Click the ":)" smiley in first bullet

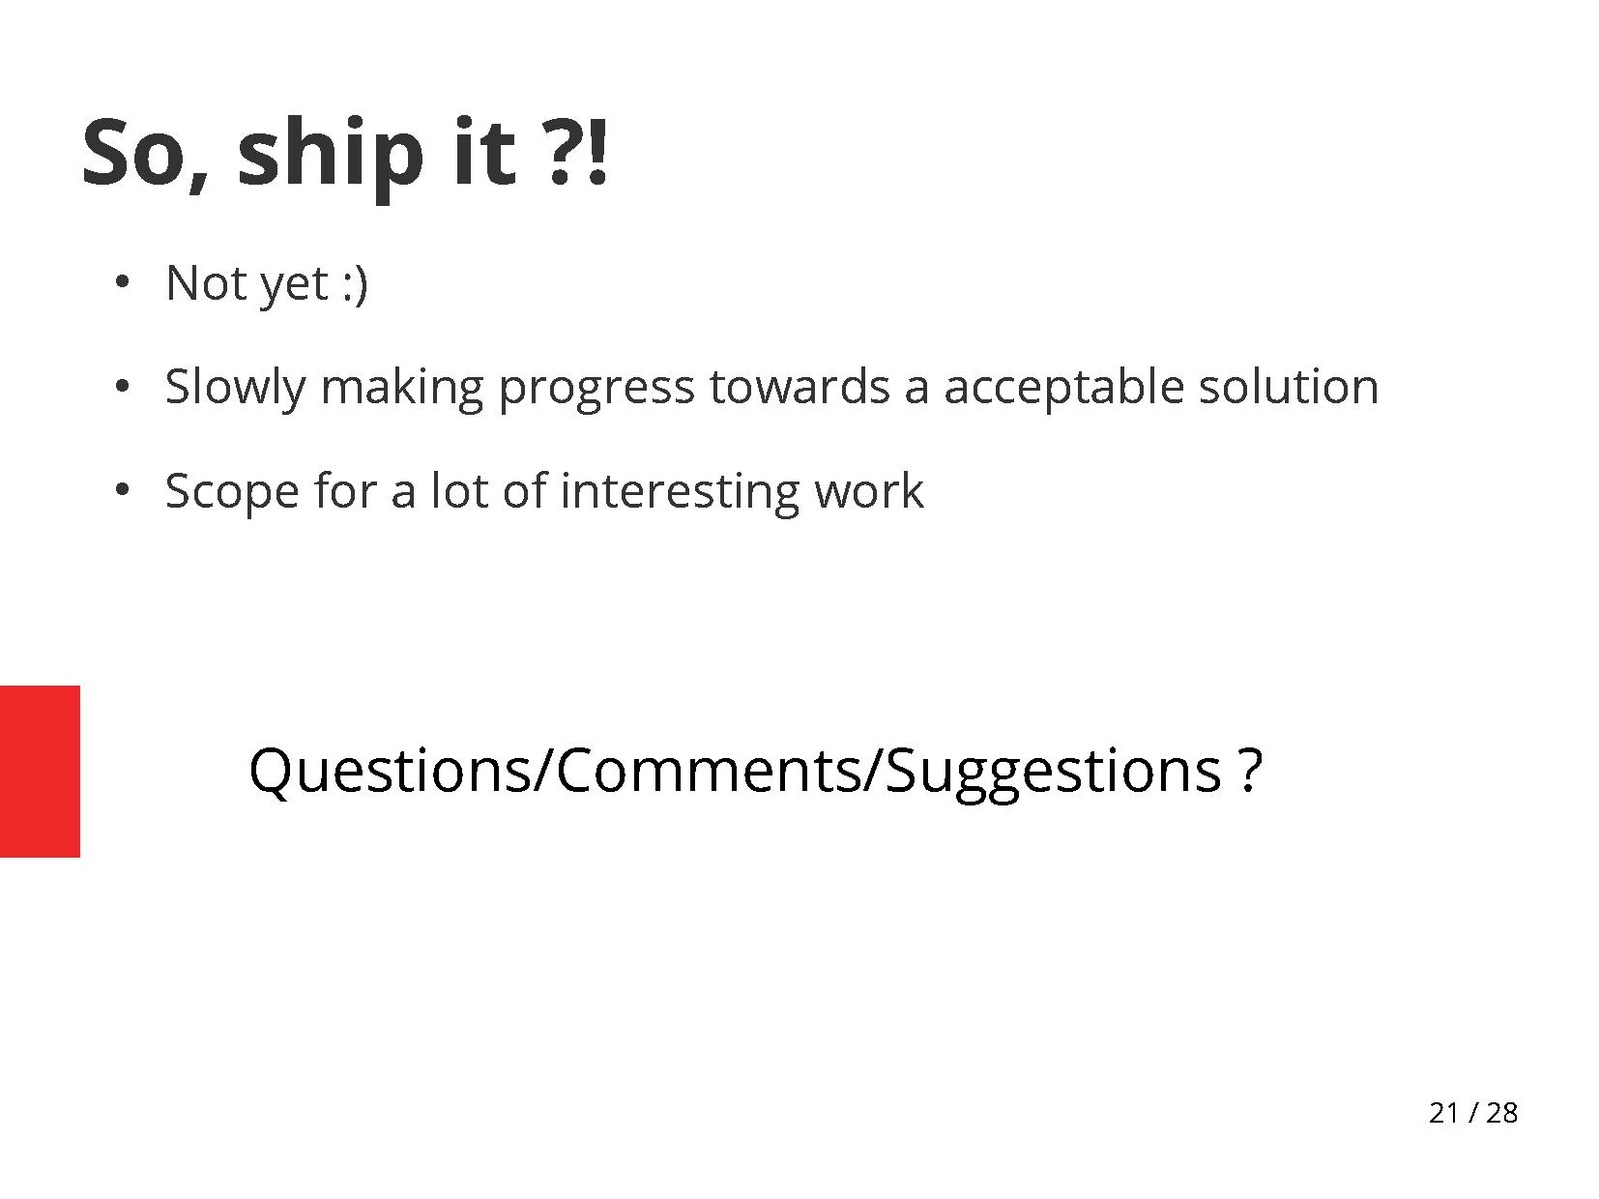pyautogui.click(x=355, y=284)
